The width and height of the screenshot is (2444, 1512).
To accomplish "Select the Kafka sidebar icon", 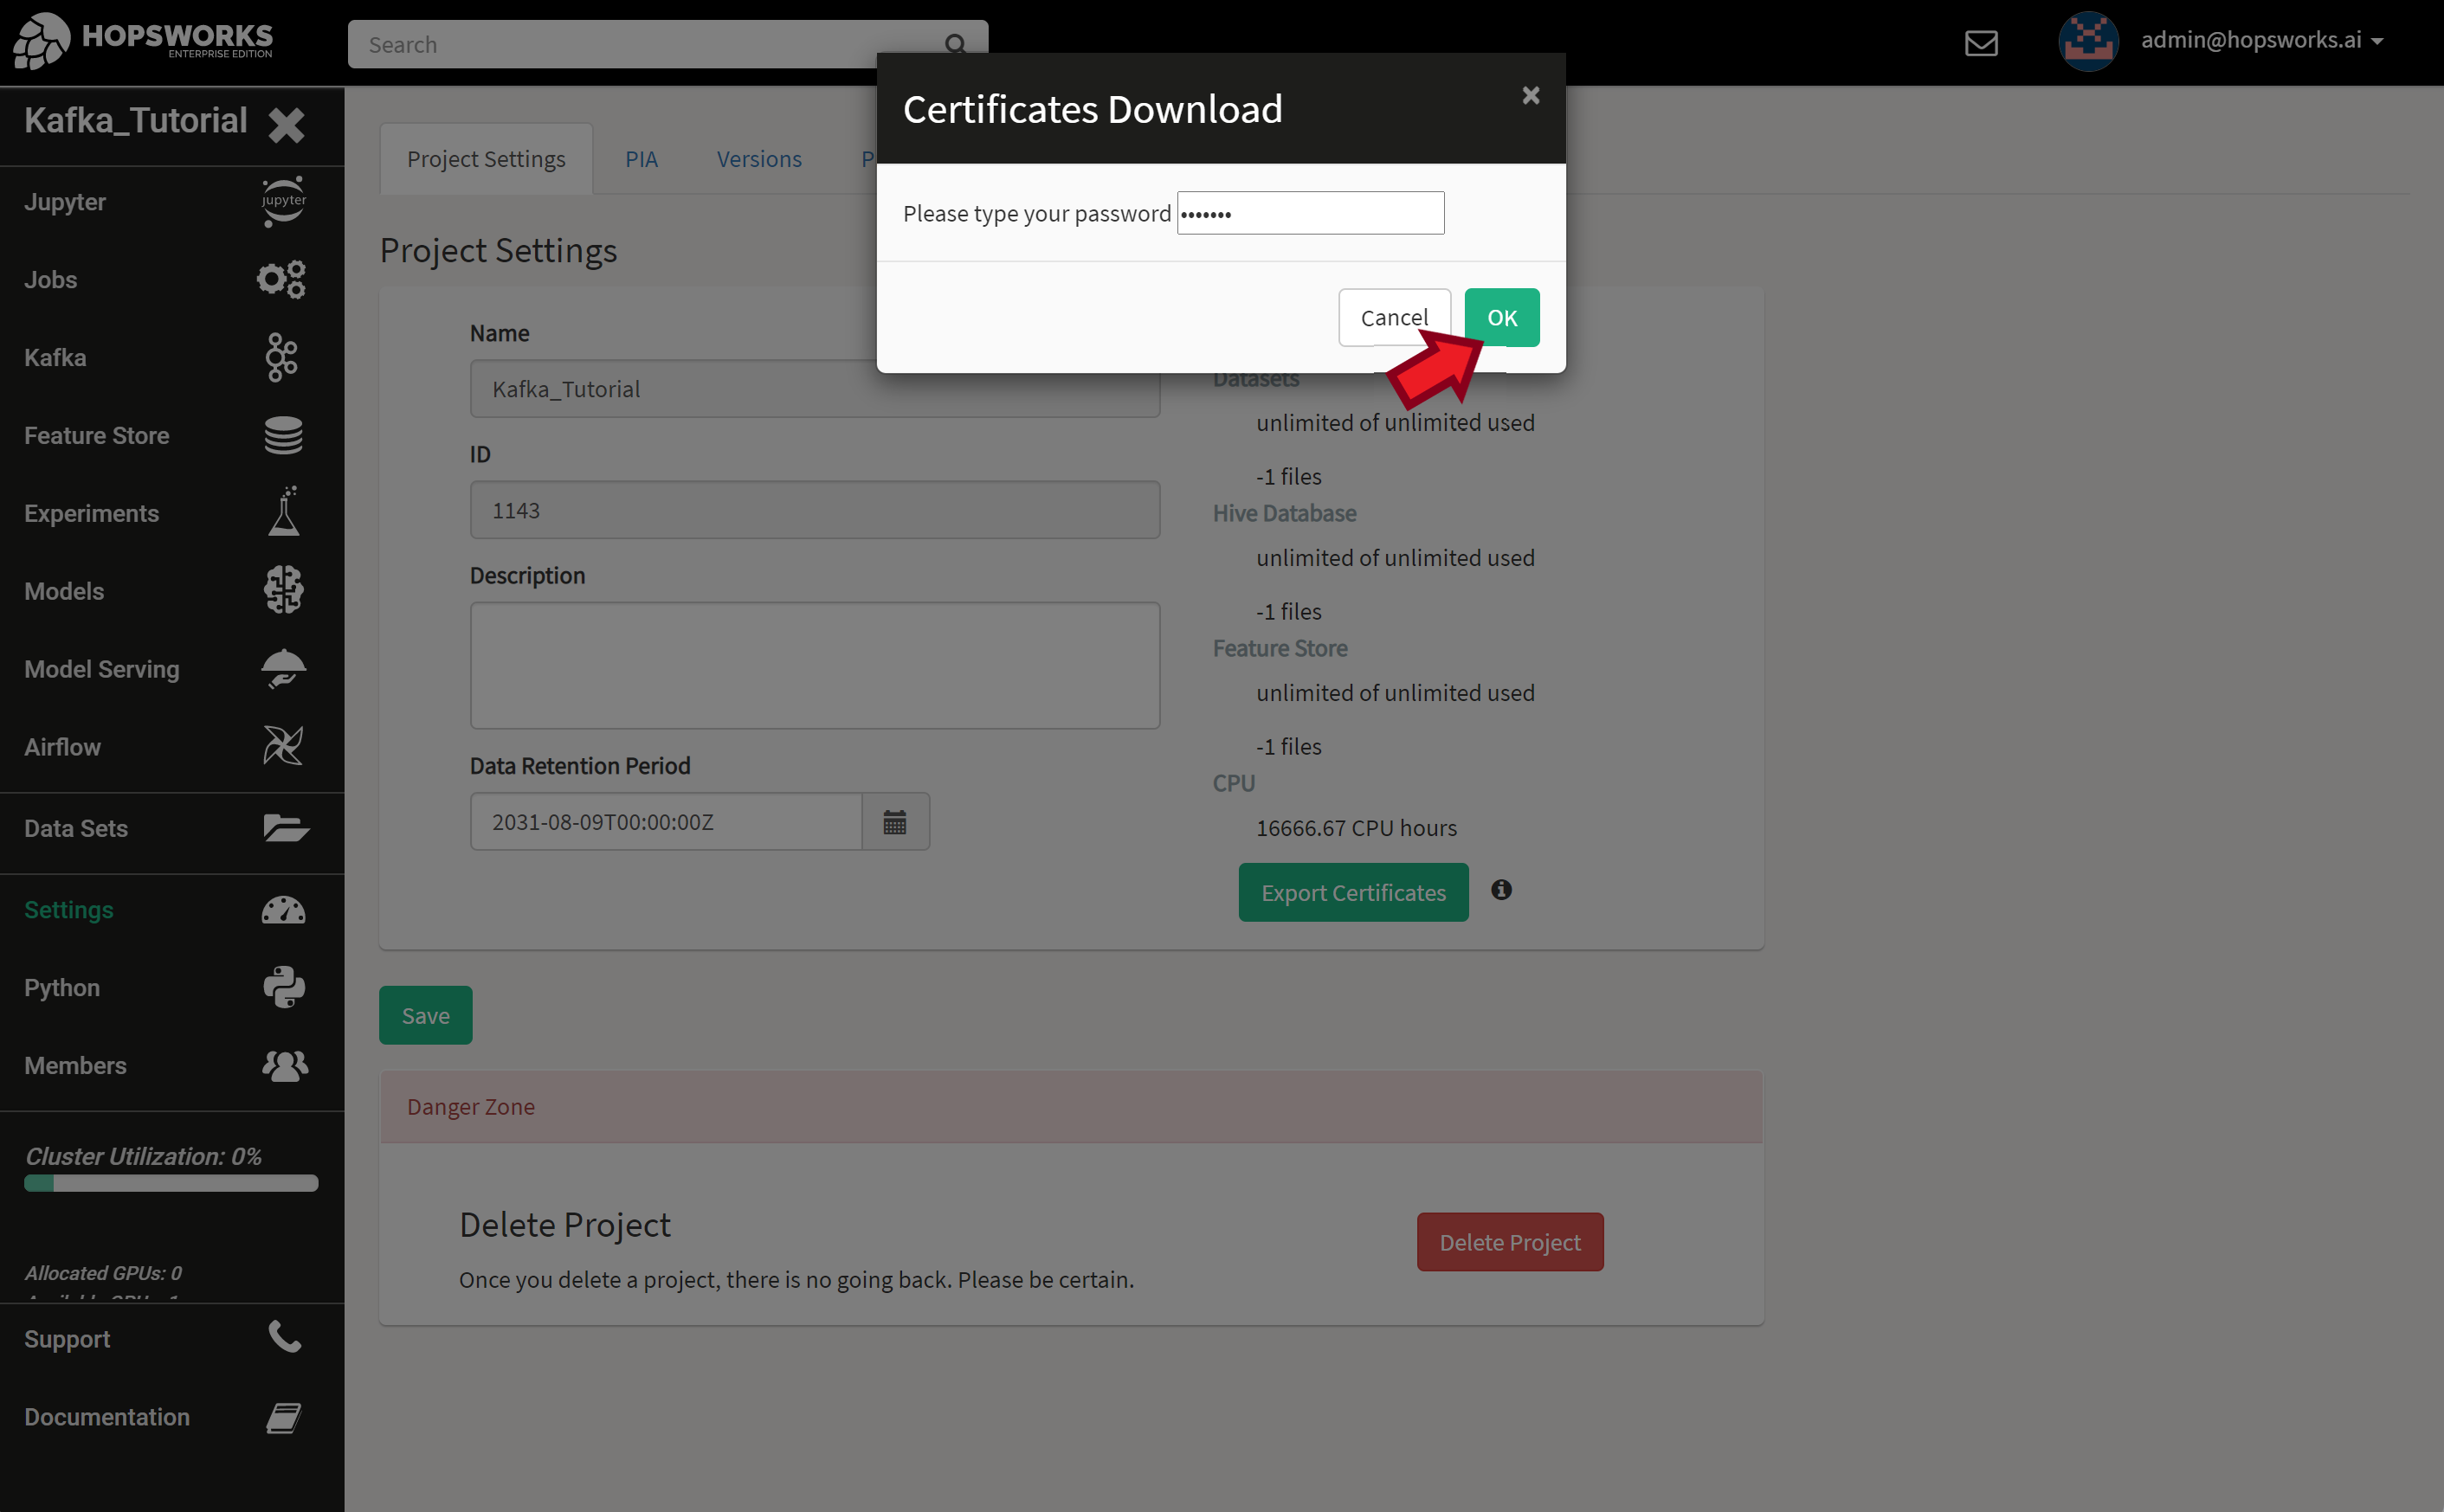I will tap(282, 357).
